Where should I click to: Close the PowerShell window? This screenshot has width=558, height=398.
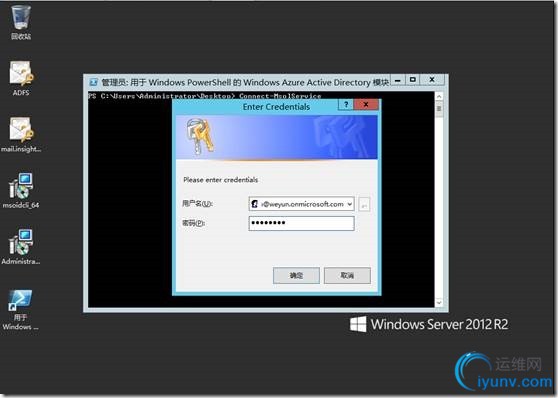tap(432, 80)
